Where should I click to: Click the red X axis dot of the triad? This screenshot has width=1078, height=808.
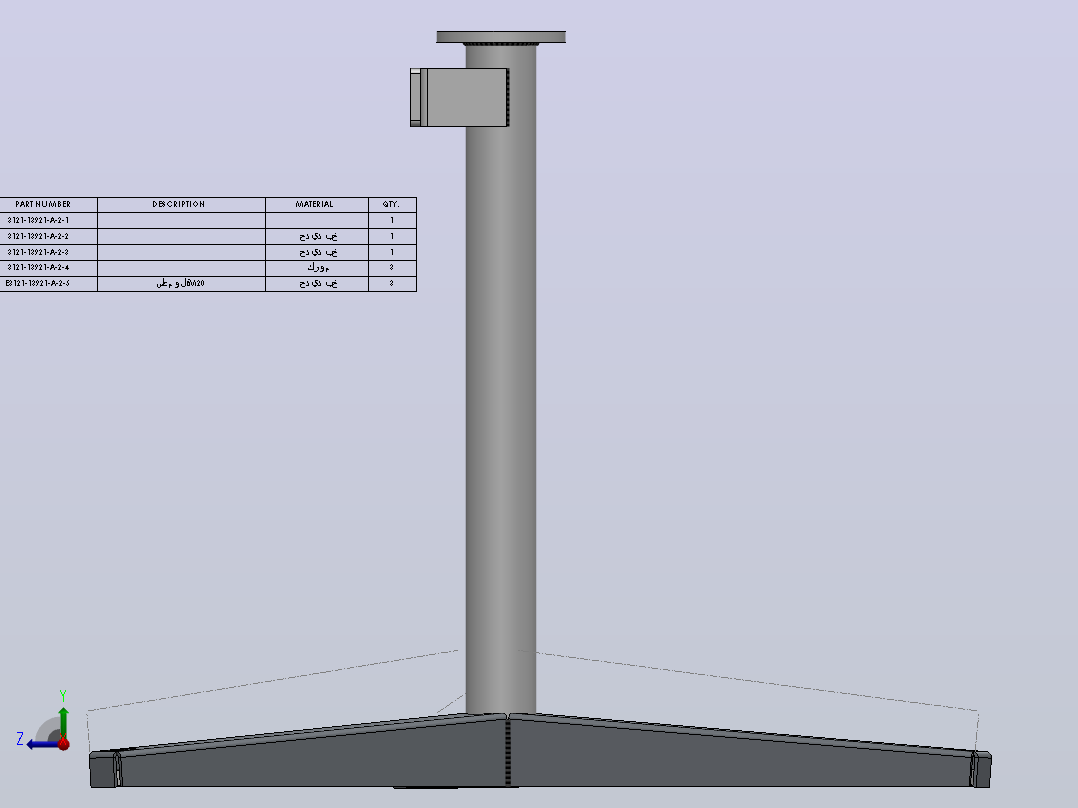[x=64, y=743]
